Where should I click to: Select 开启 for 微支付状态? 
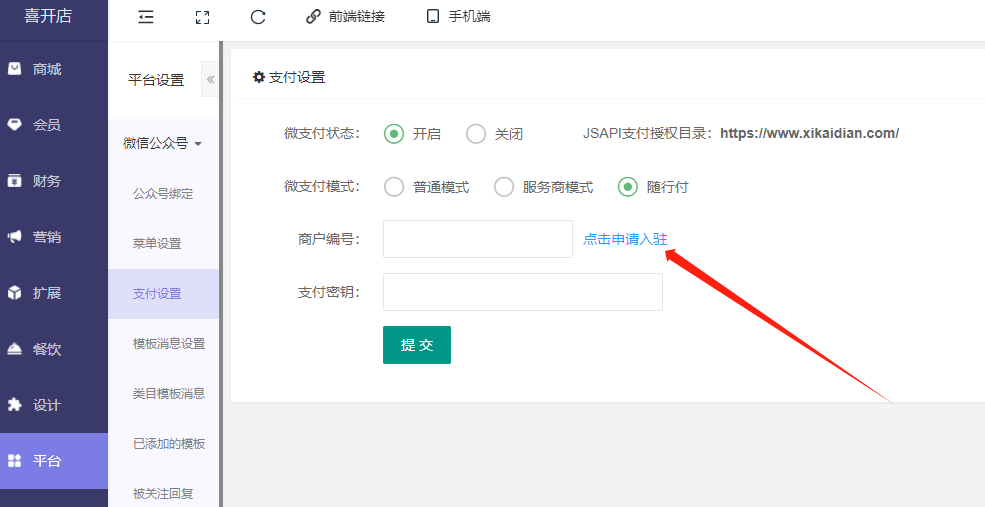(x=394, y=133)
